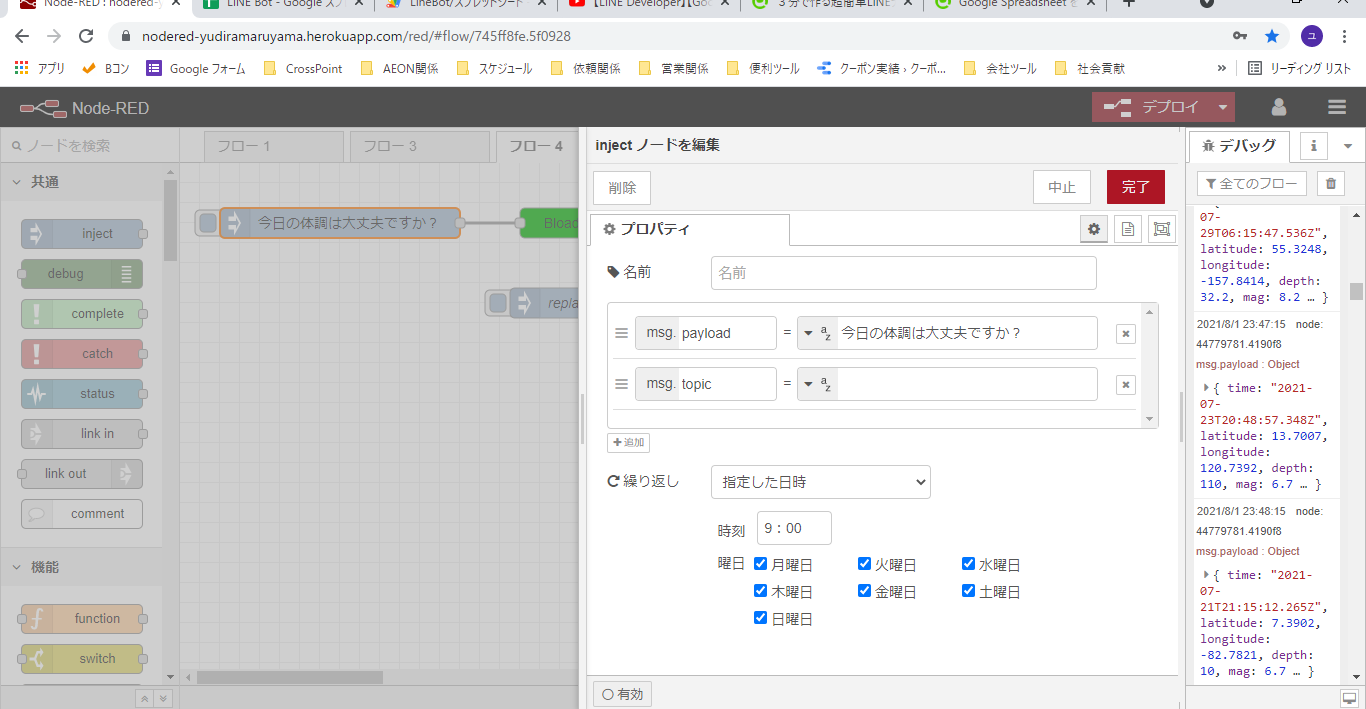Viewport: 1366px width, 709px height.
Task: Open the プロパティ tab
Action: click(690, 229)
